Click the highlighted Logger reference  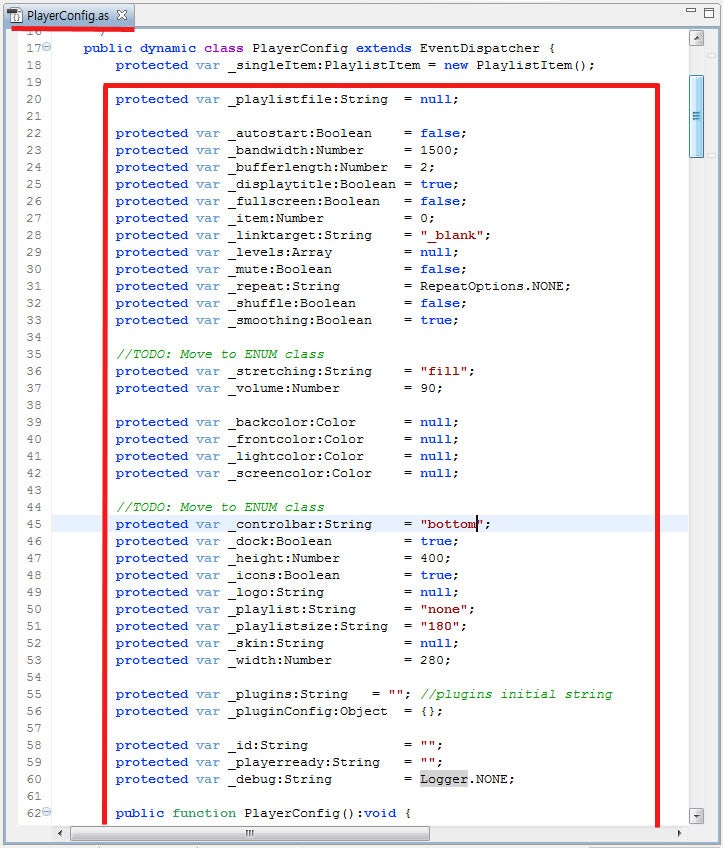443,779
